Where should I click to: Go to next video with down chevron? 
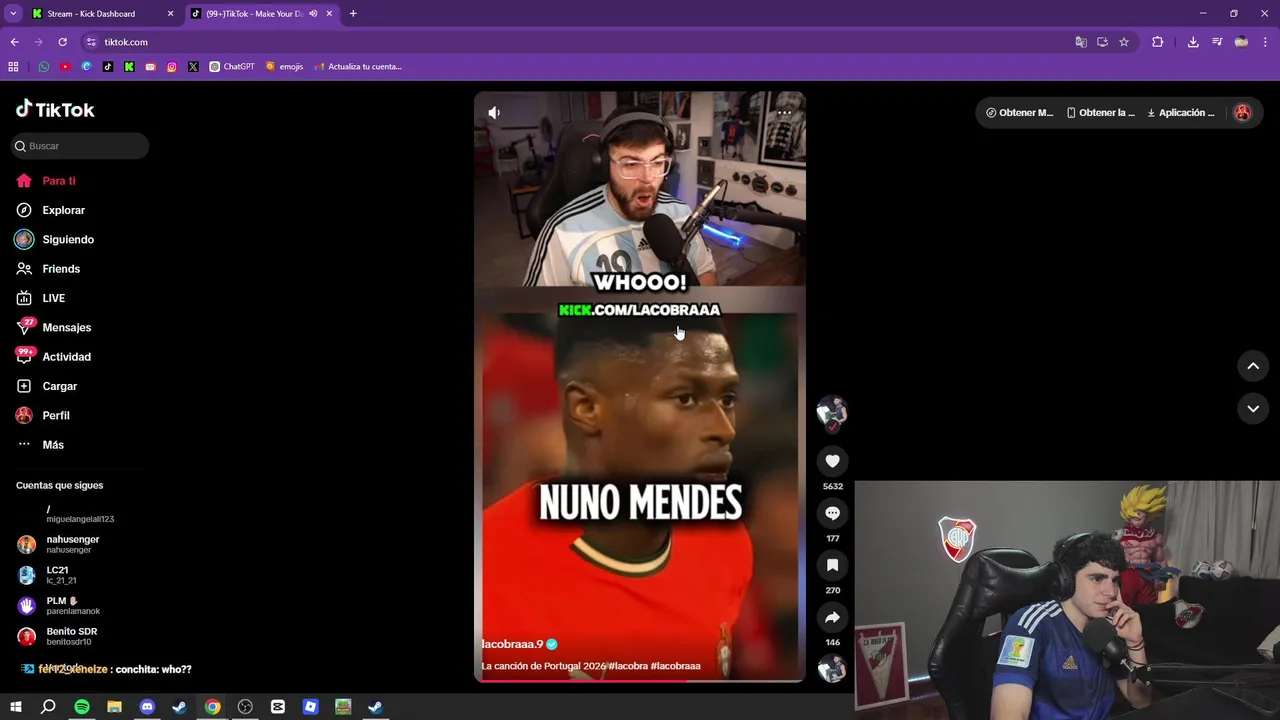(x=1253, y=408)
